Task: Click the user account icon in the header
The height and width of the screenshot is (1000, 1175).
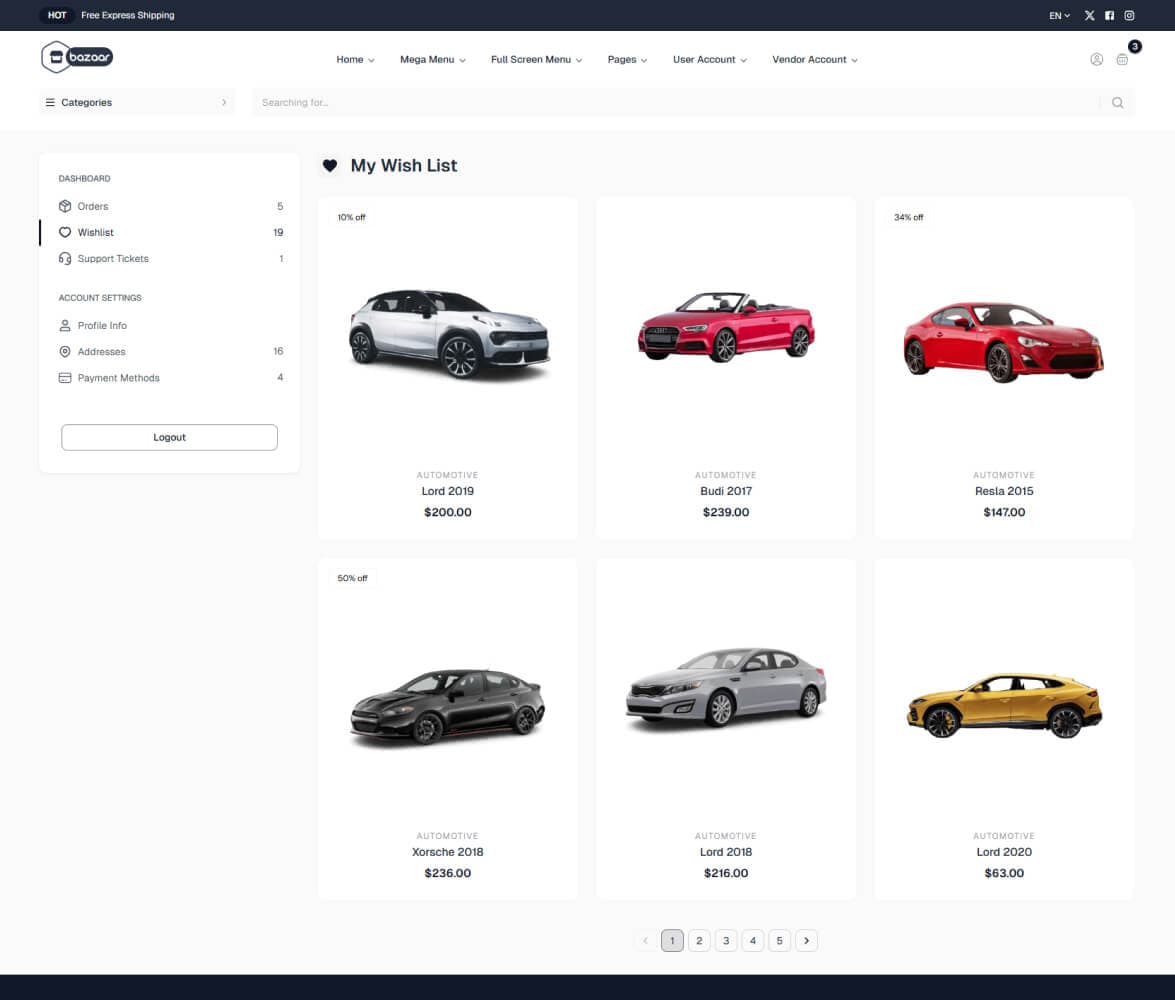Action: click(x=1096, y=60)
